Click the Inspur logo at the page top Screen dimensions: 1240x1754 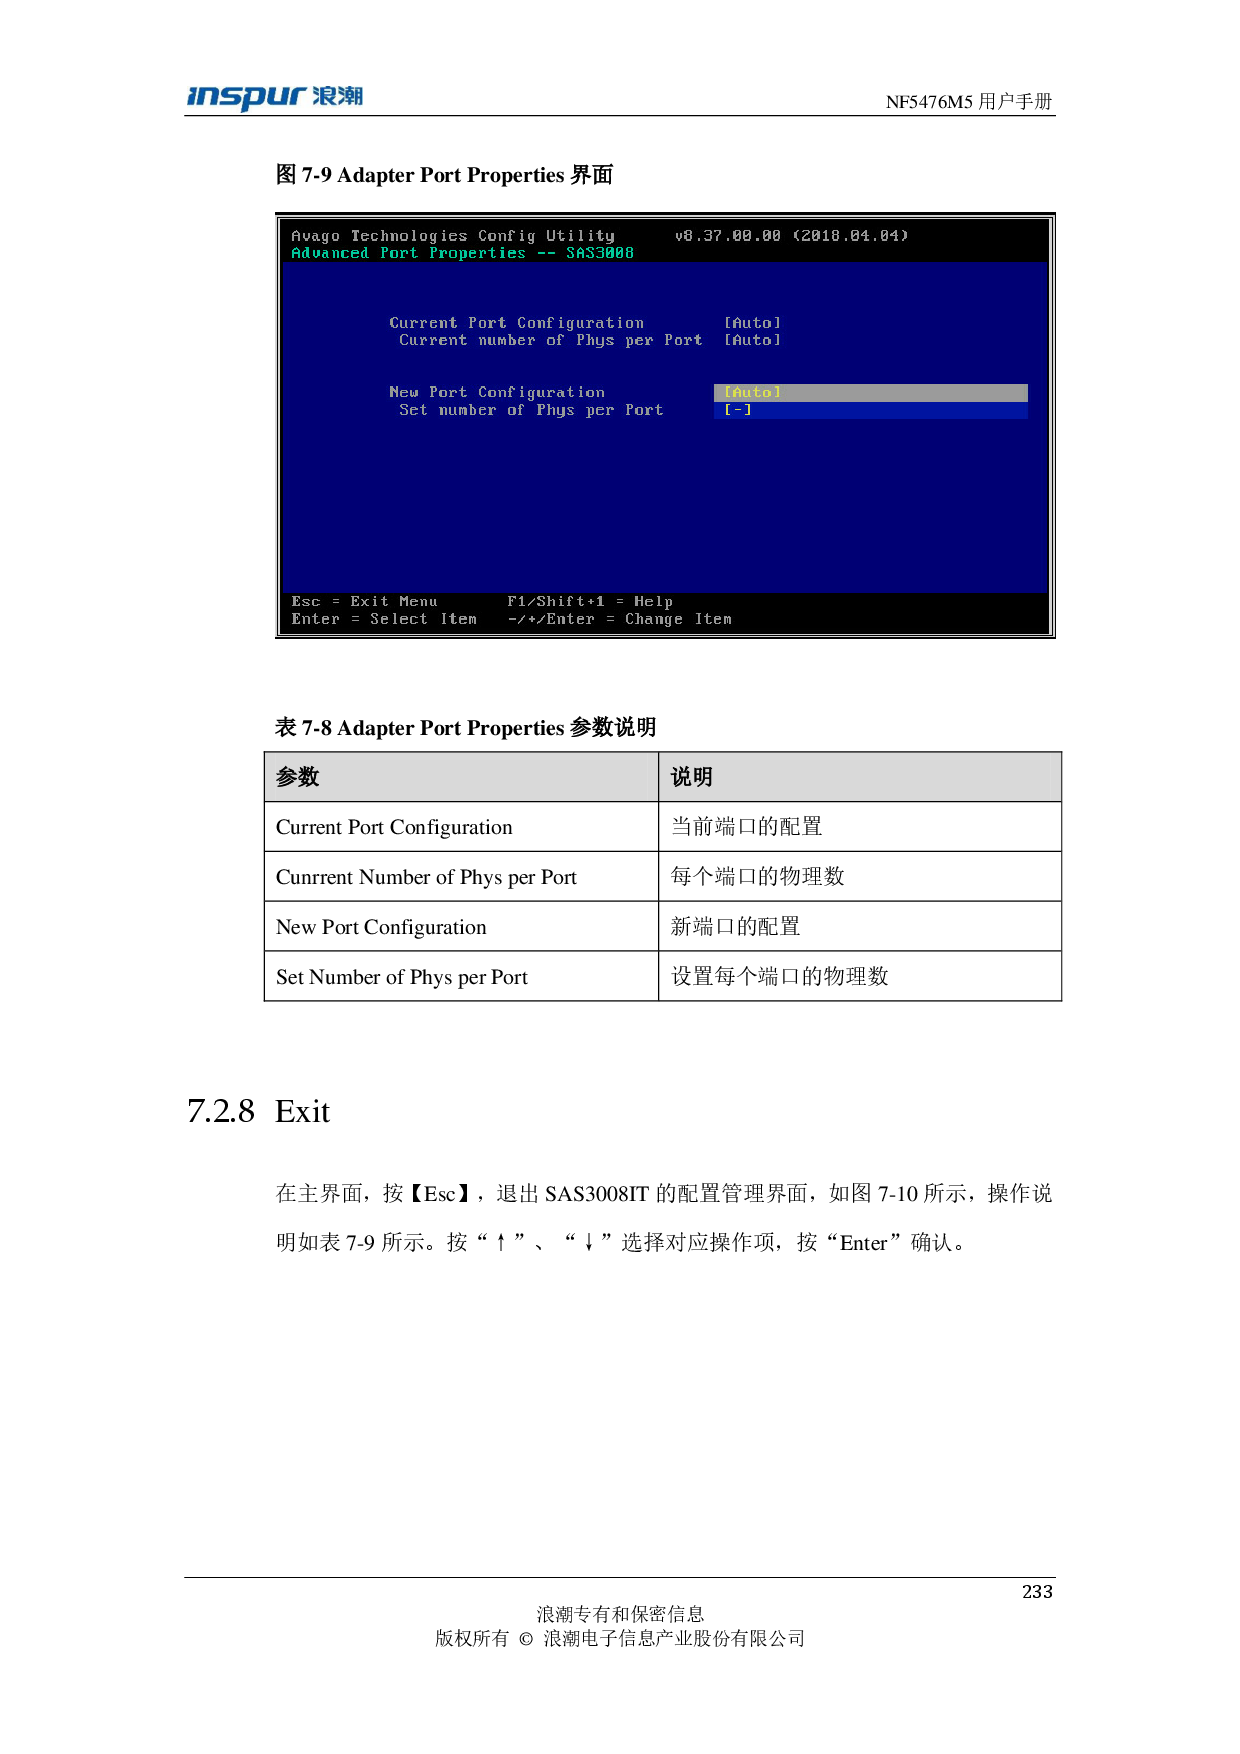274,98
